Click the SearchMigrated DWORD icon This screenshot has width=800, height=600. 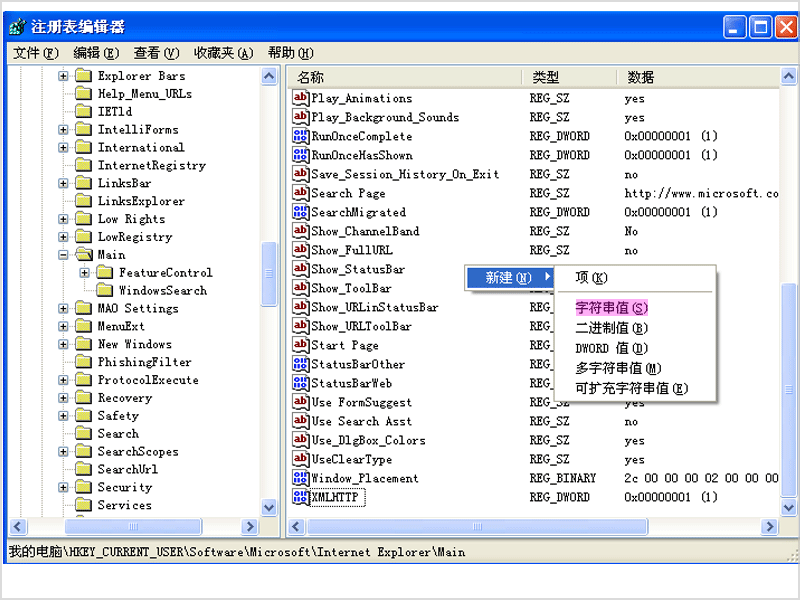click(x=300, y=212)
